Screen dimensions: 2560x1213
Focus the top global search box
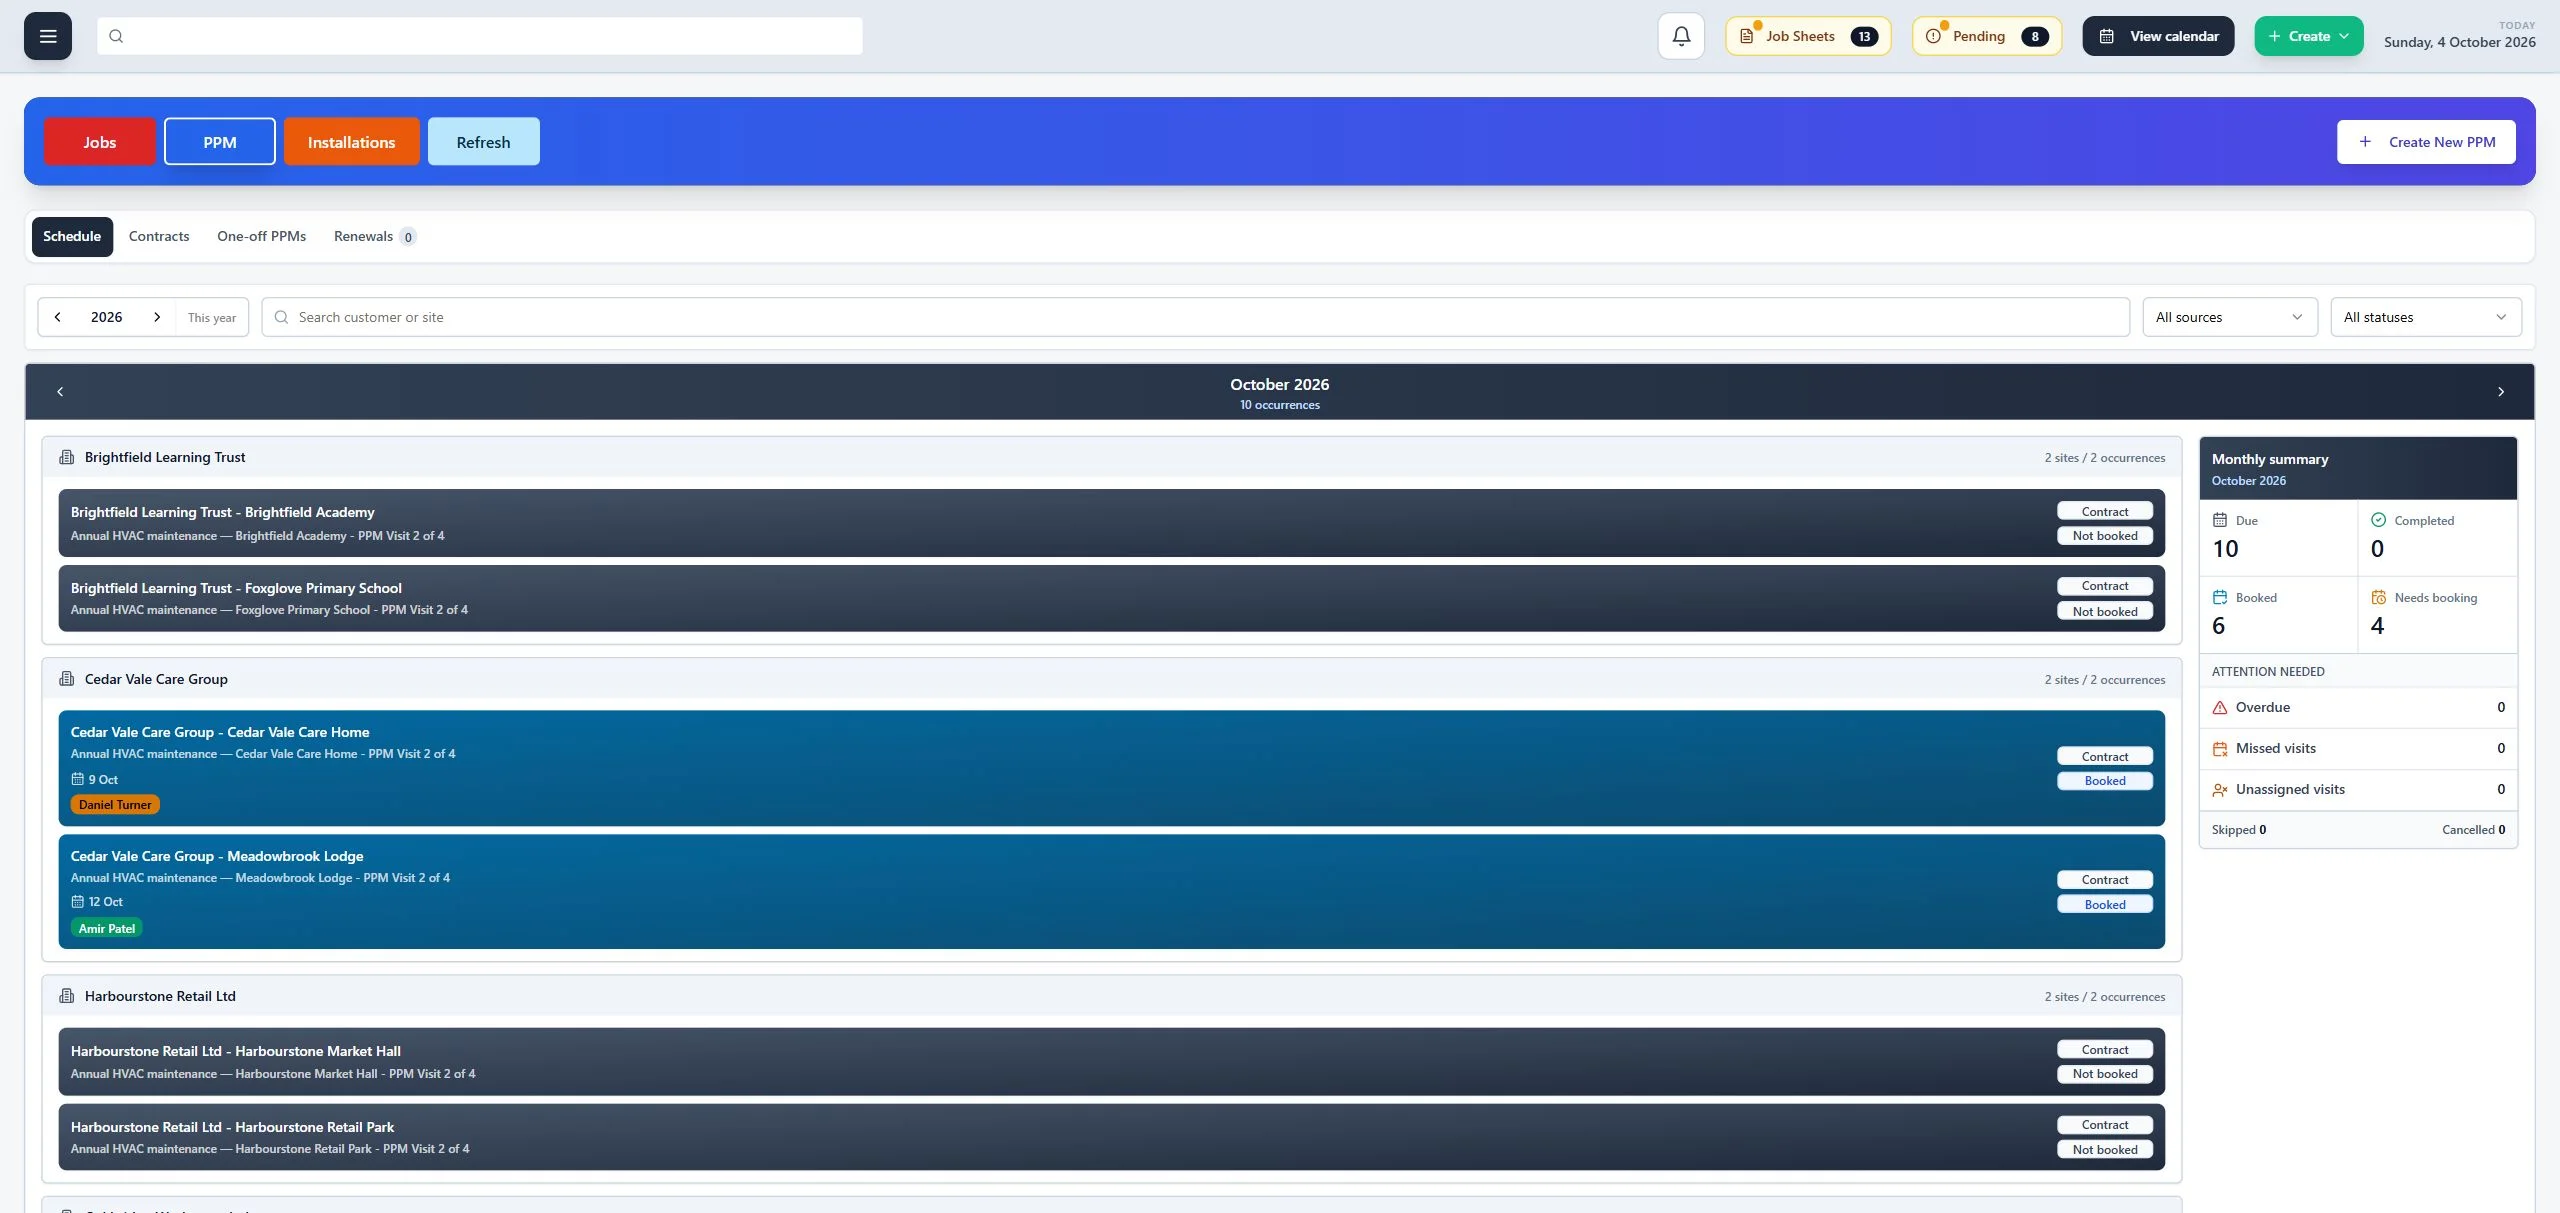[x=480, y=36]
